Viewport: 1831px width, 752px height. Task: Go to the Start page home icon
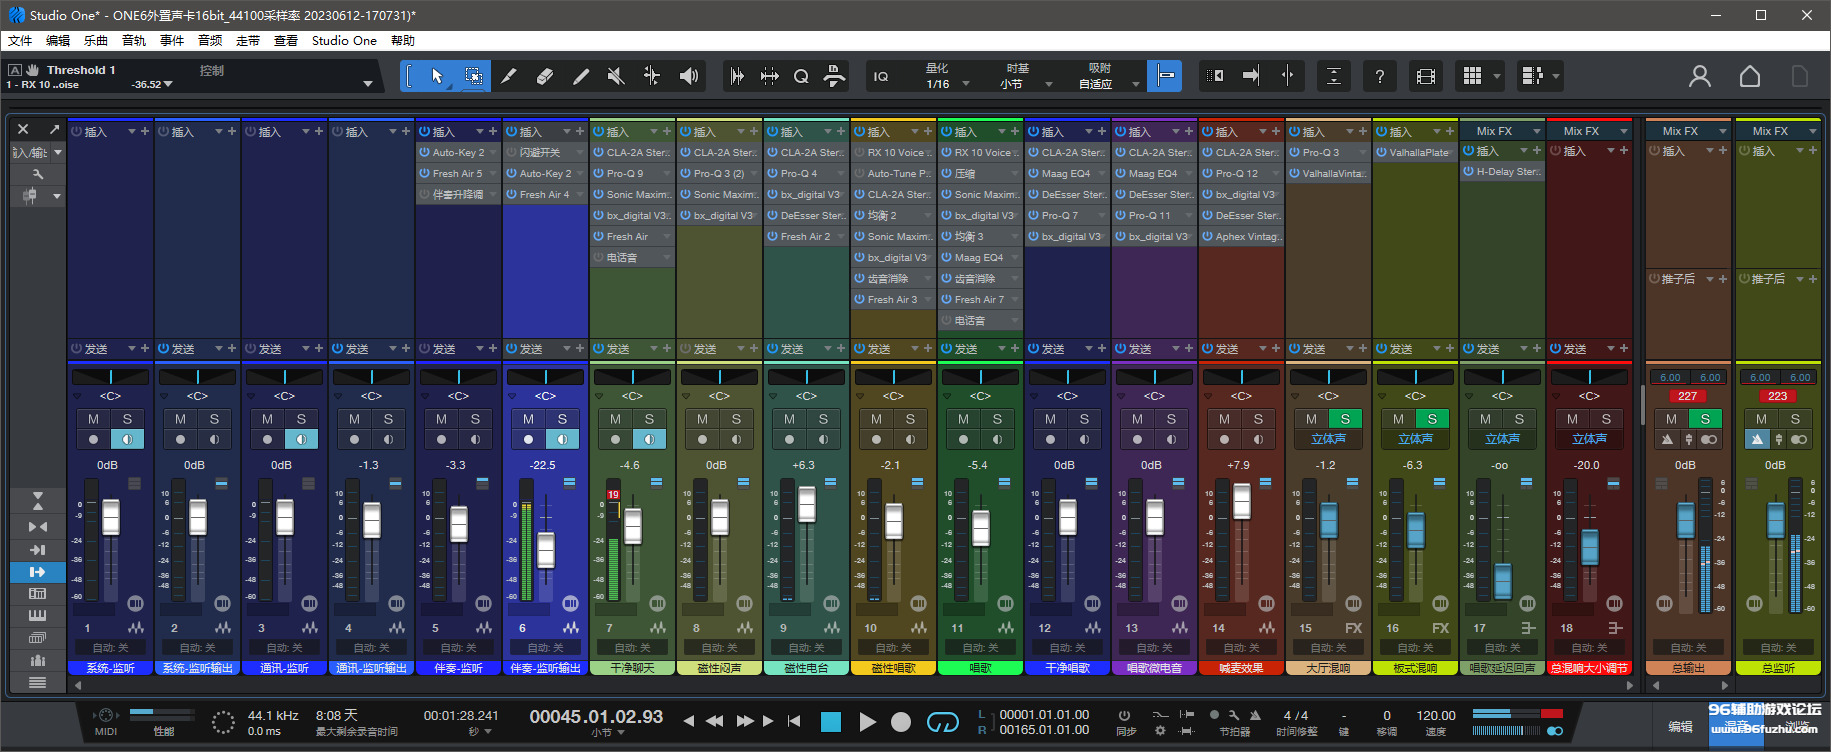(1750, 76)
